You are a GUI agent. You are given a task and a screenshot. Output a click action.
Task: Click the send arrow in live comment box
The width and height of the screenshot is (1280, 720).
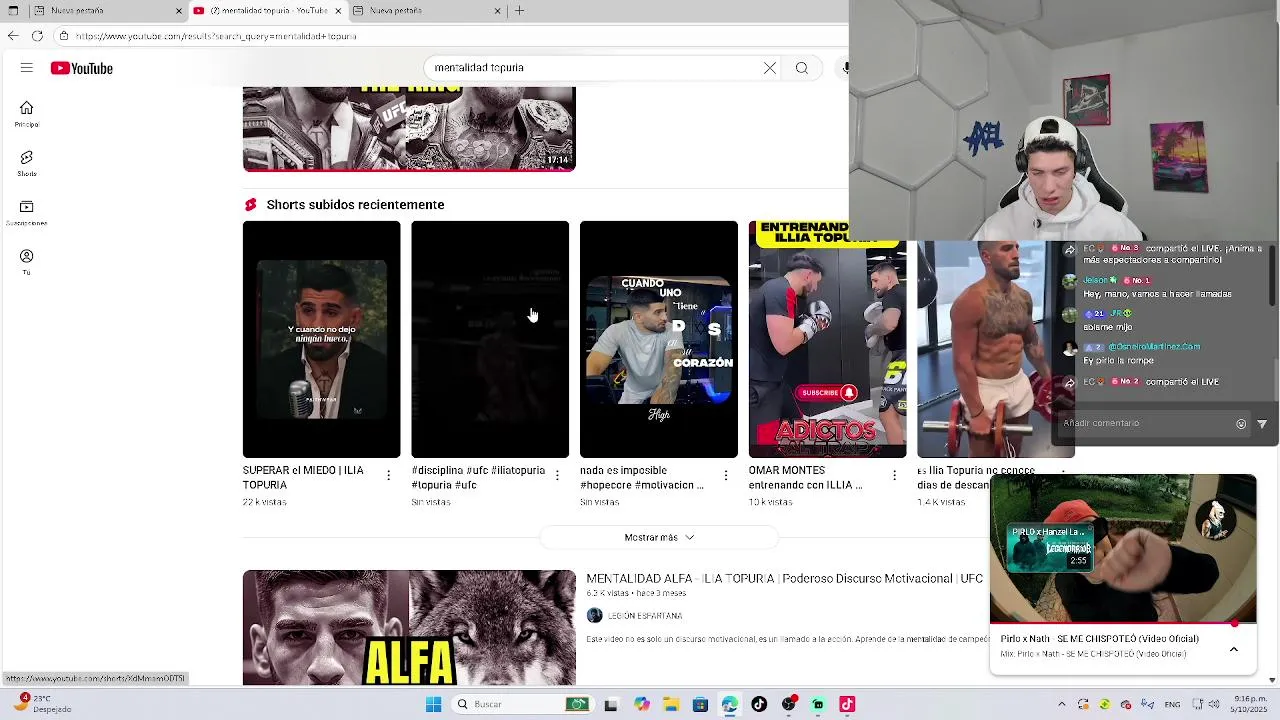(1262, 424)
